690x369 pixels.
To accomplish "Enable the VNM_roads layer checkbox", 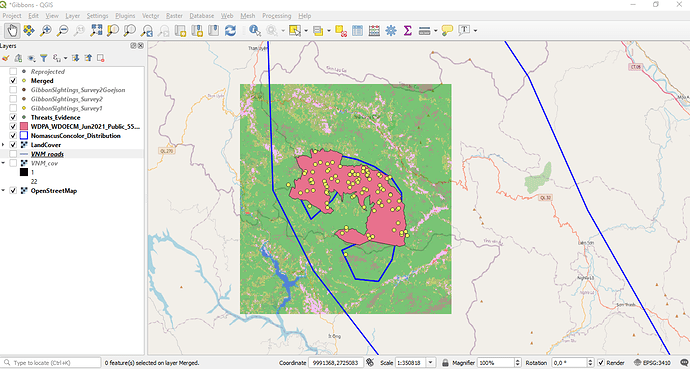I will 13,154.
